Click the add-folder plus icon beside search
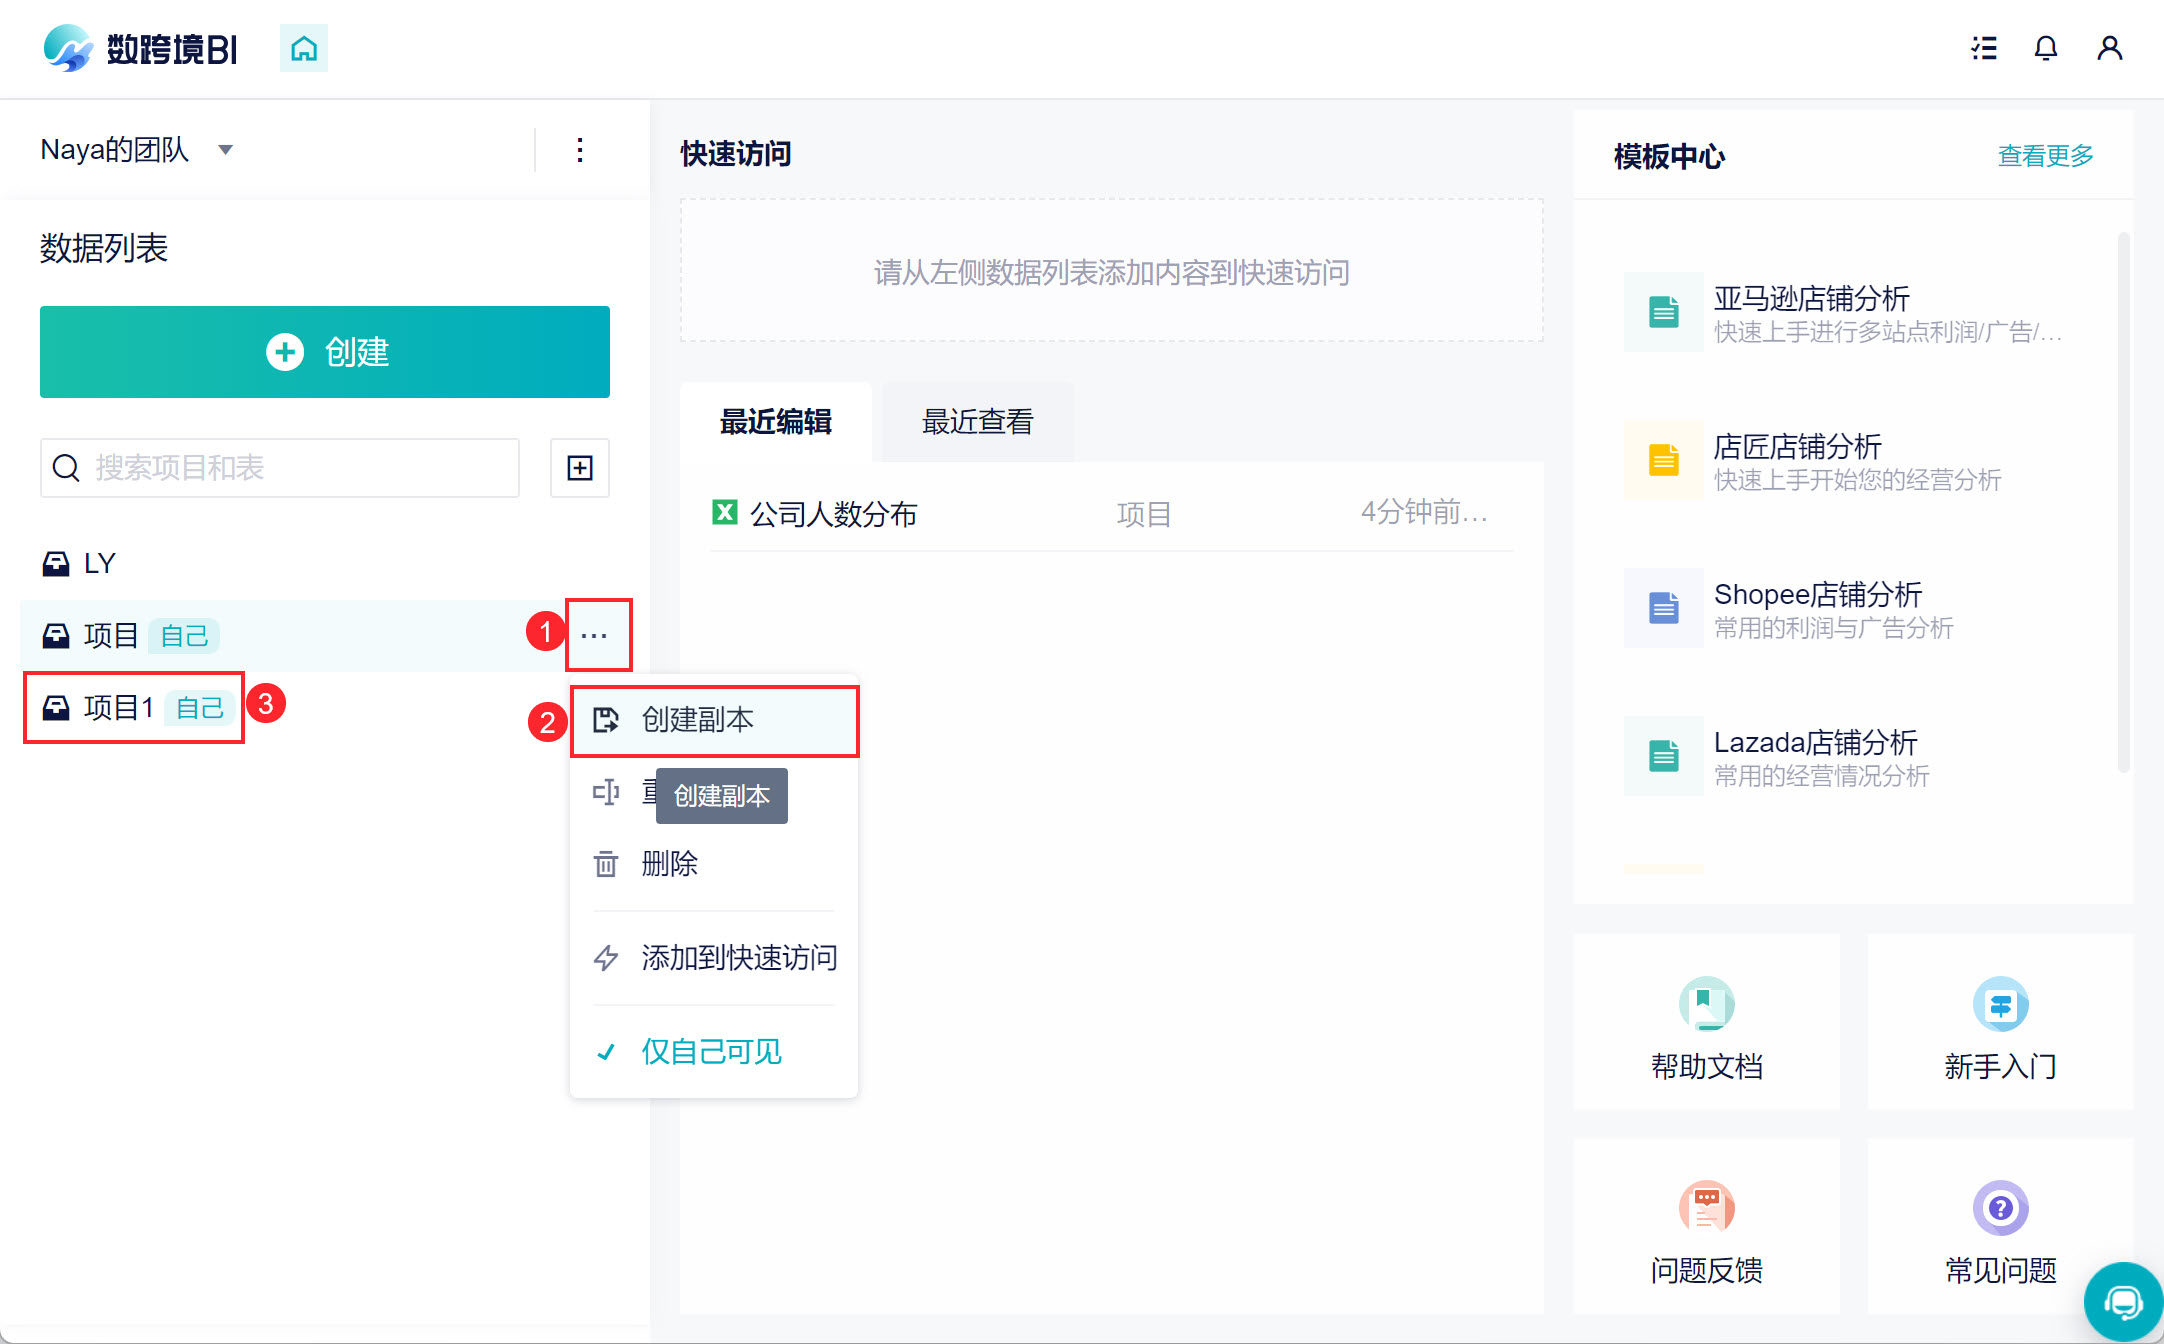 click(x=580, y=468)
